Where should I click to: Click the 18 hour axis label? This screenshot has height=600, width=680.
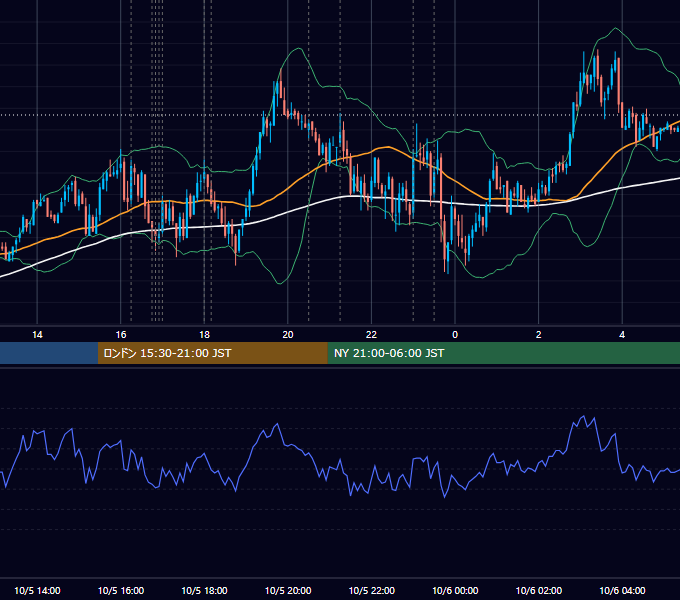point(204,335)
